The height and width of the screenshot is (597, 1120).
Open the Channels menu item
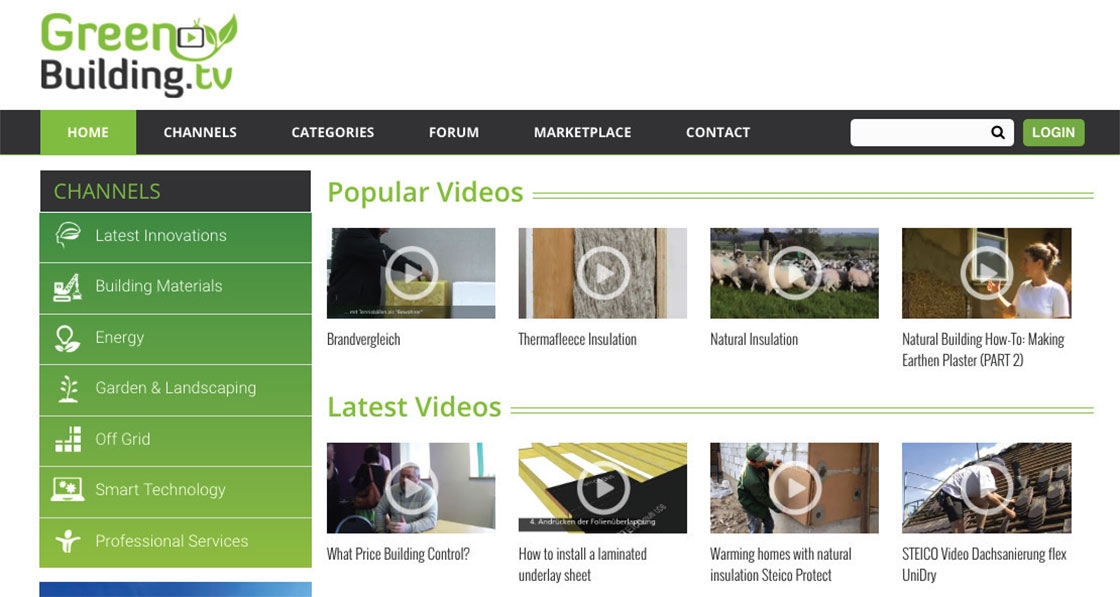(200, 132)
